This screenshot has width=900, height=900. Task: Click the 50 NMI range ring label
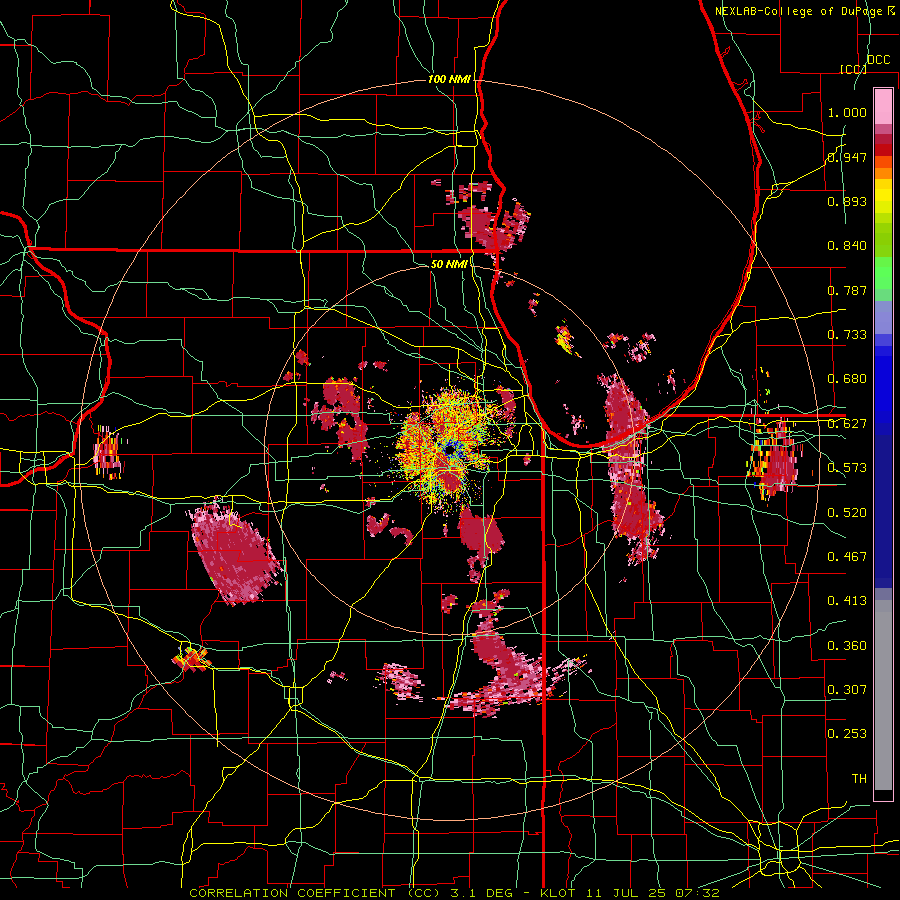pyautogui.click(x=449, y=264)
